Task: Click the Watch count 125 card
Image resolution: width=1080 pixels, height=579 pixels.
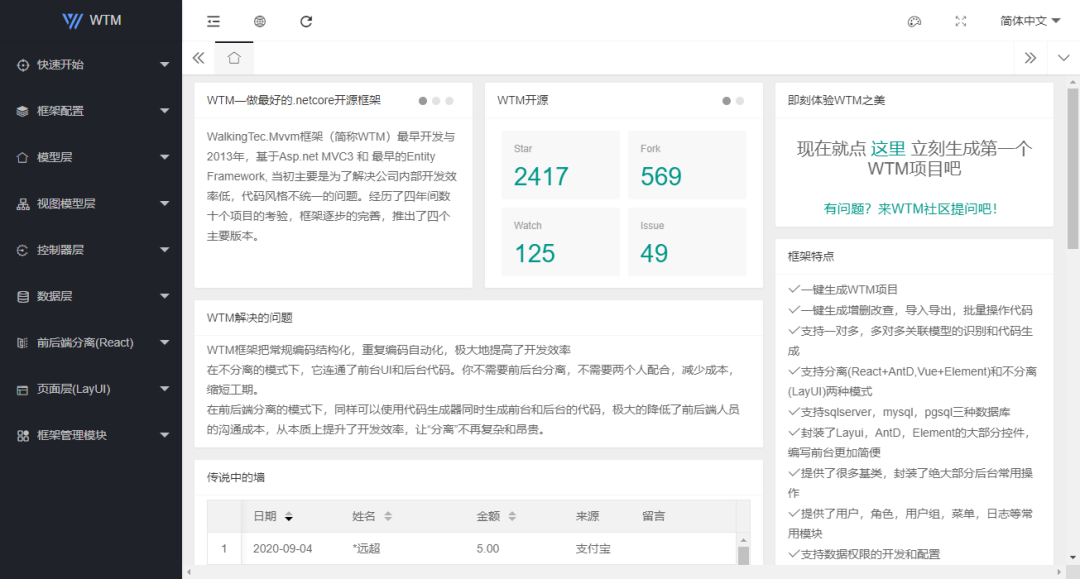Action: point(560,242)
